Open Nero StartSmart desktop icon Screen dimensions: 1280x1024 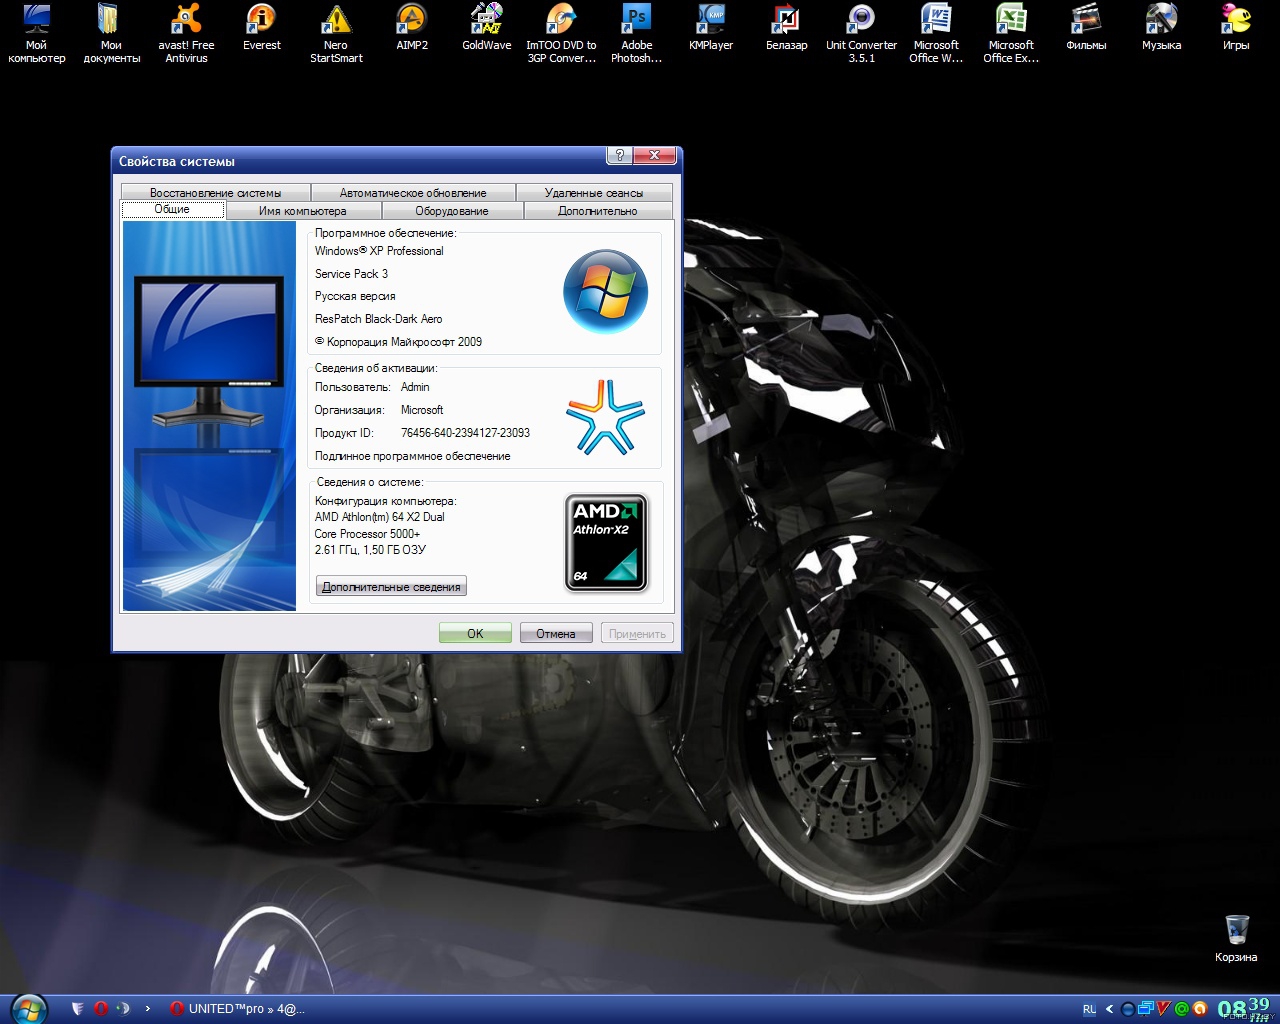pos(336,33)
